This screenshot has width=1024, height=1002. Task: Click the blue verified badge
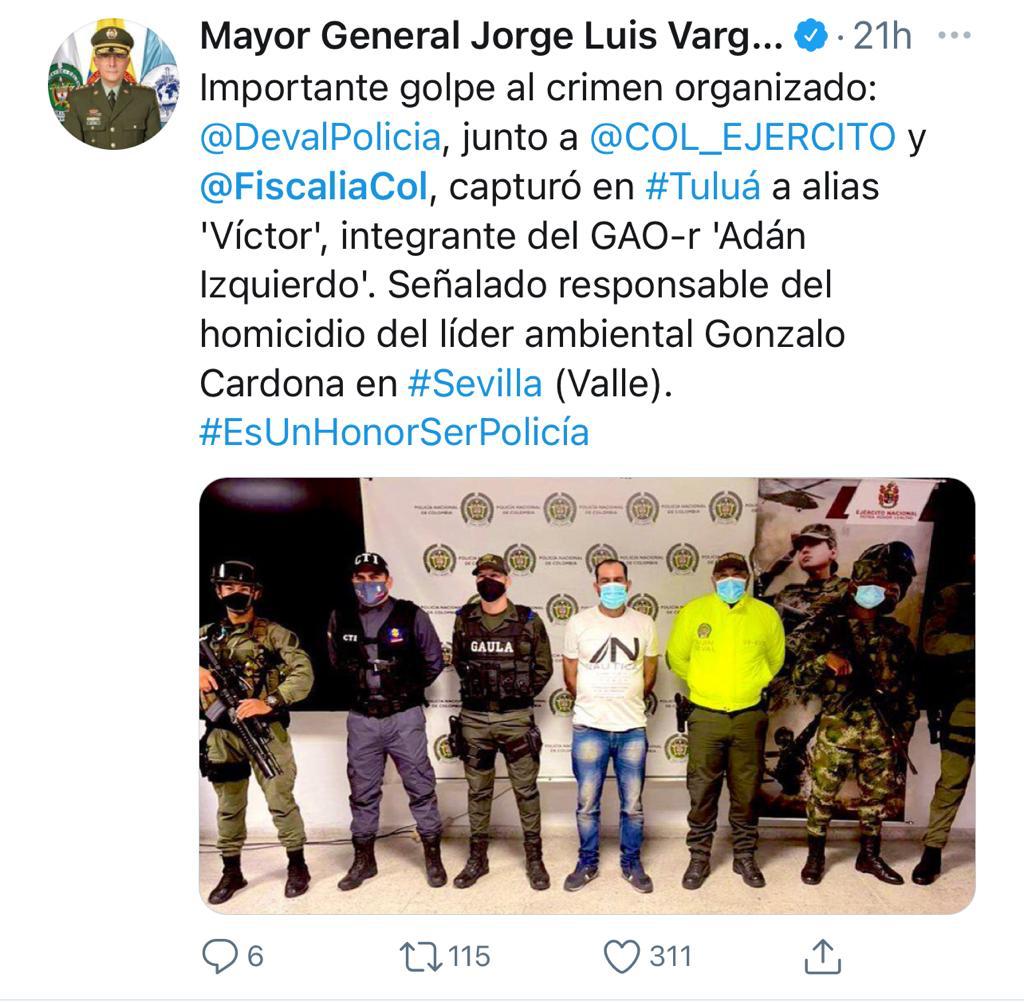810,36
